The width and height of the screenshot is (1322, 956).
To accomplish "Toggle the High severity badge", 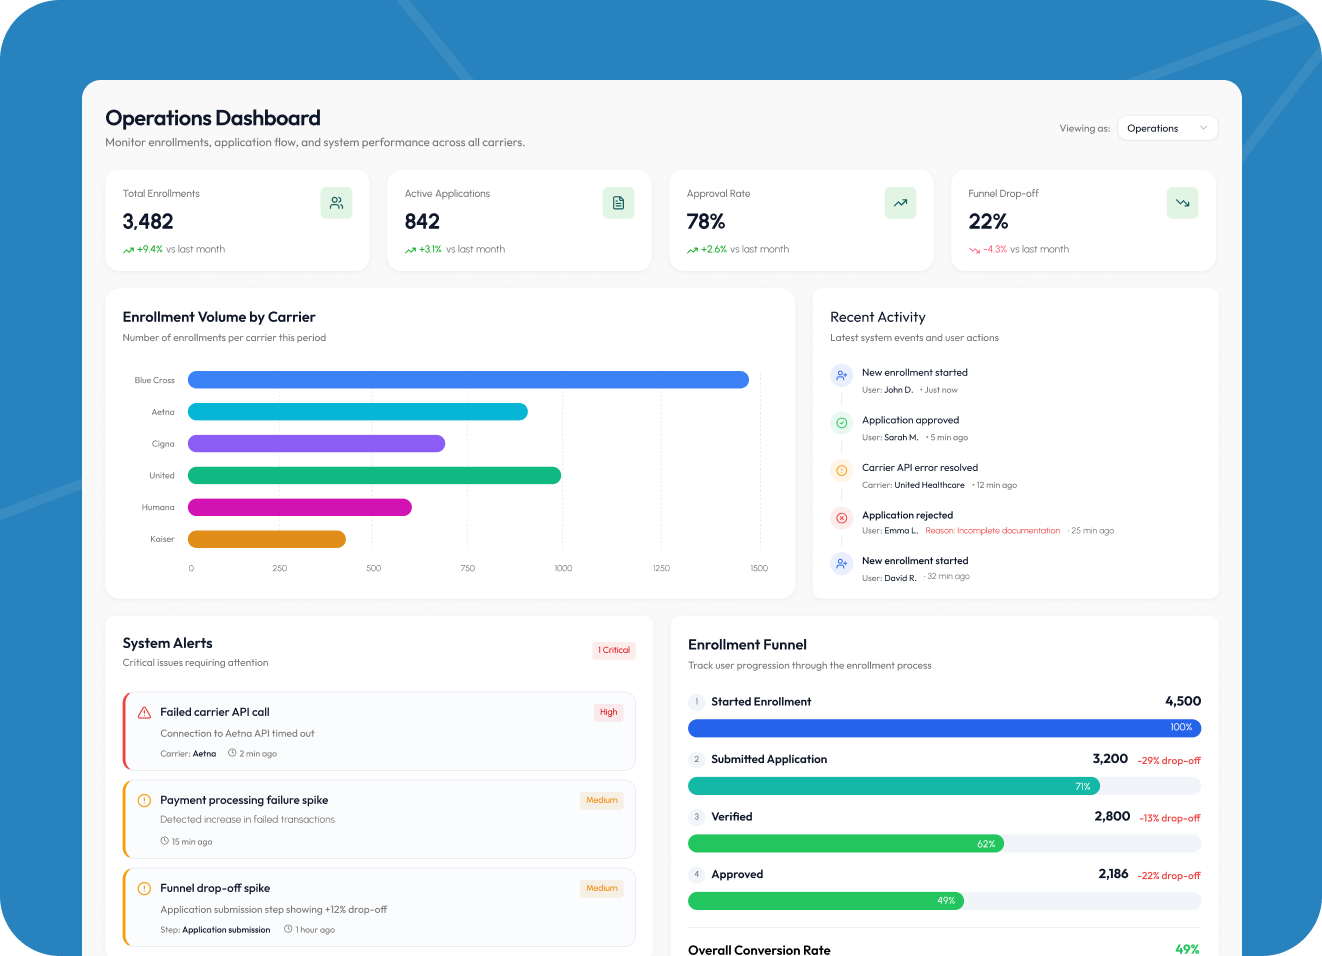I will (x=608, y=712).
